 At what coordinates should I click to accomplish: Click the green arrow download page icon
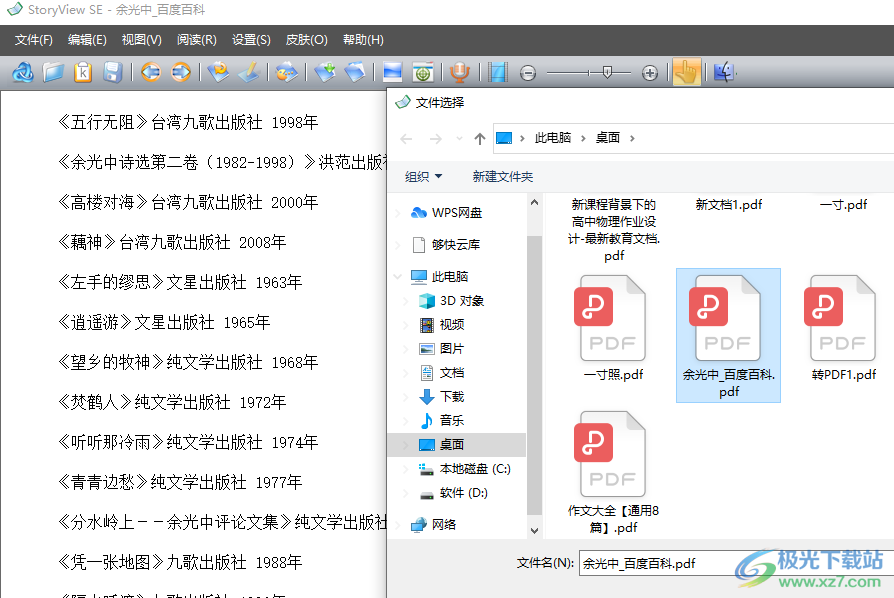click(x=325, y=72)
